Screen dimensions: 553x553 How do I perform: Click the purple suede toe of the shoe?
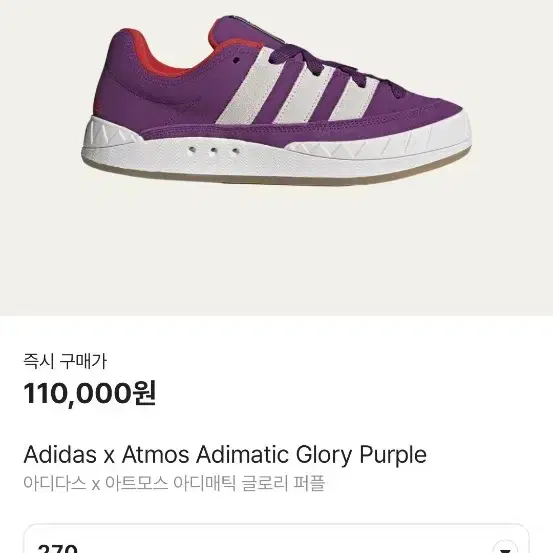click(423, 106)
